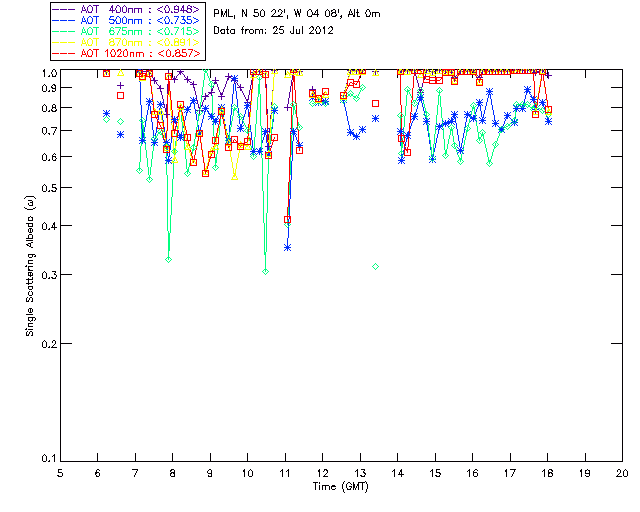Select the AOT 500nm blue legend entry
Screen dimensions: 640x512
140,20
